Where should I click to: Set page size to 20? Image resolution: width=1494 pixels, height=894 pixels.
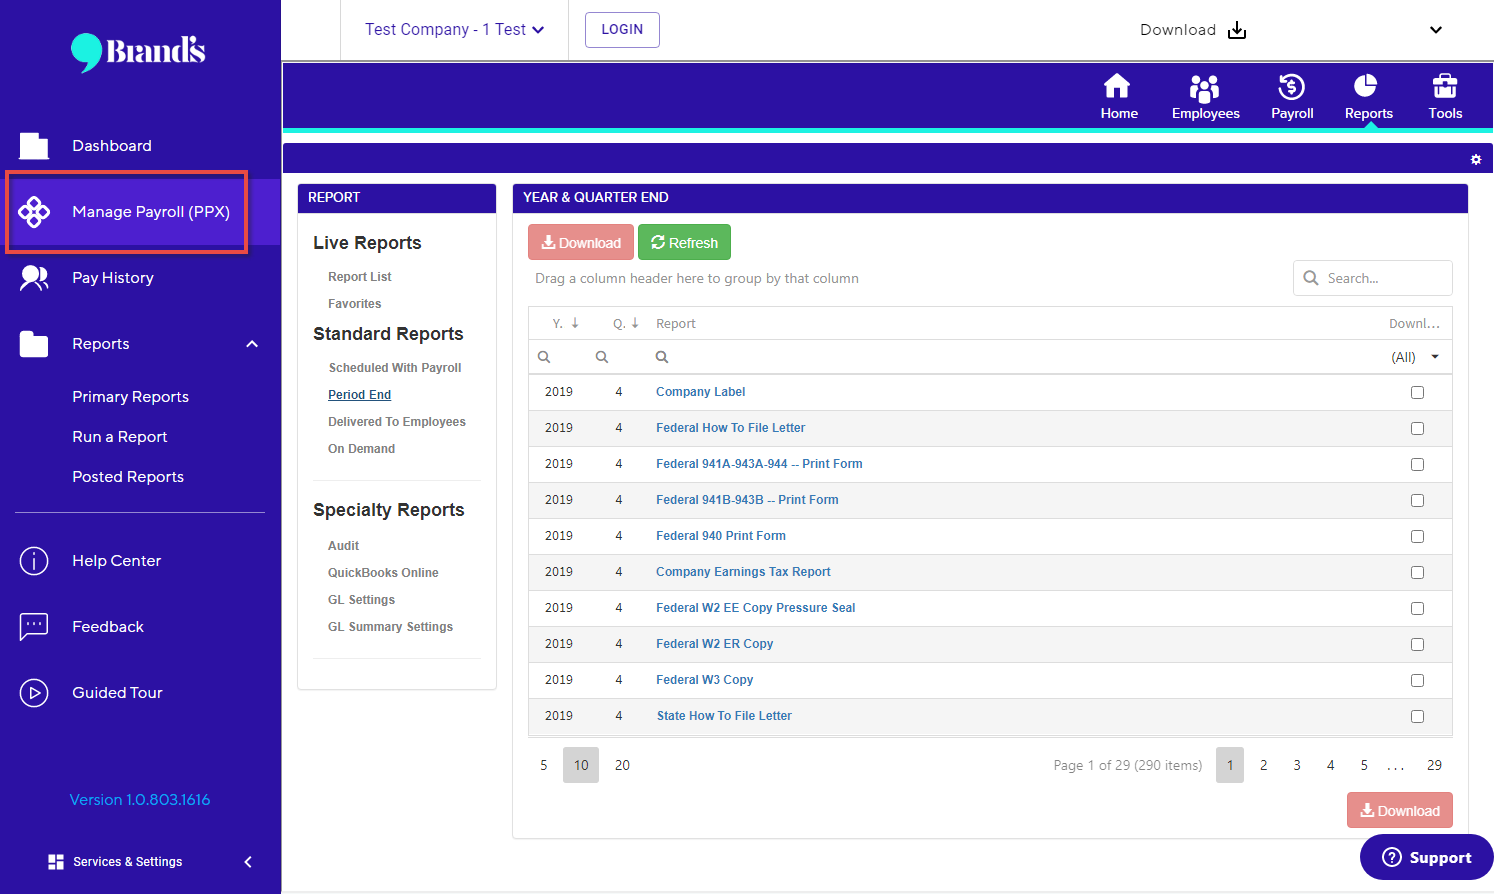coord(622,765)
